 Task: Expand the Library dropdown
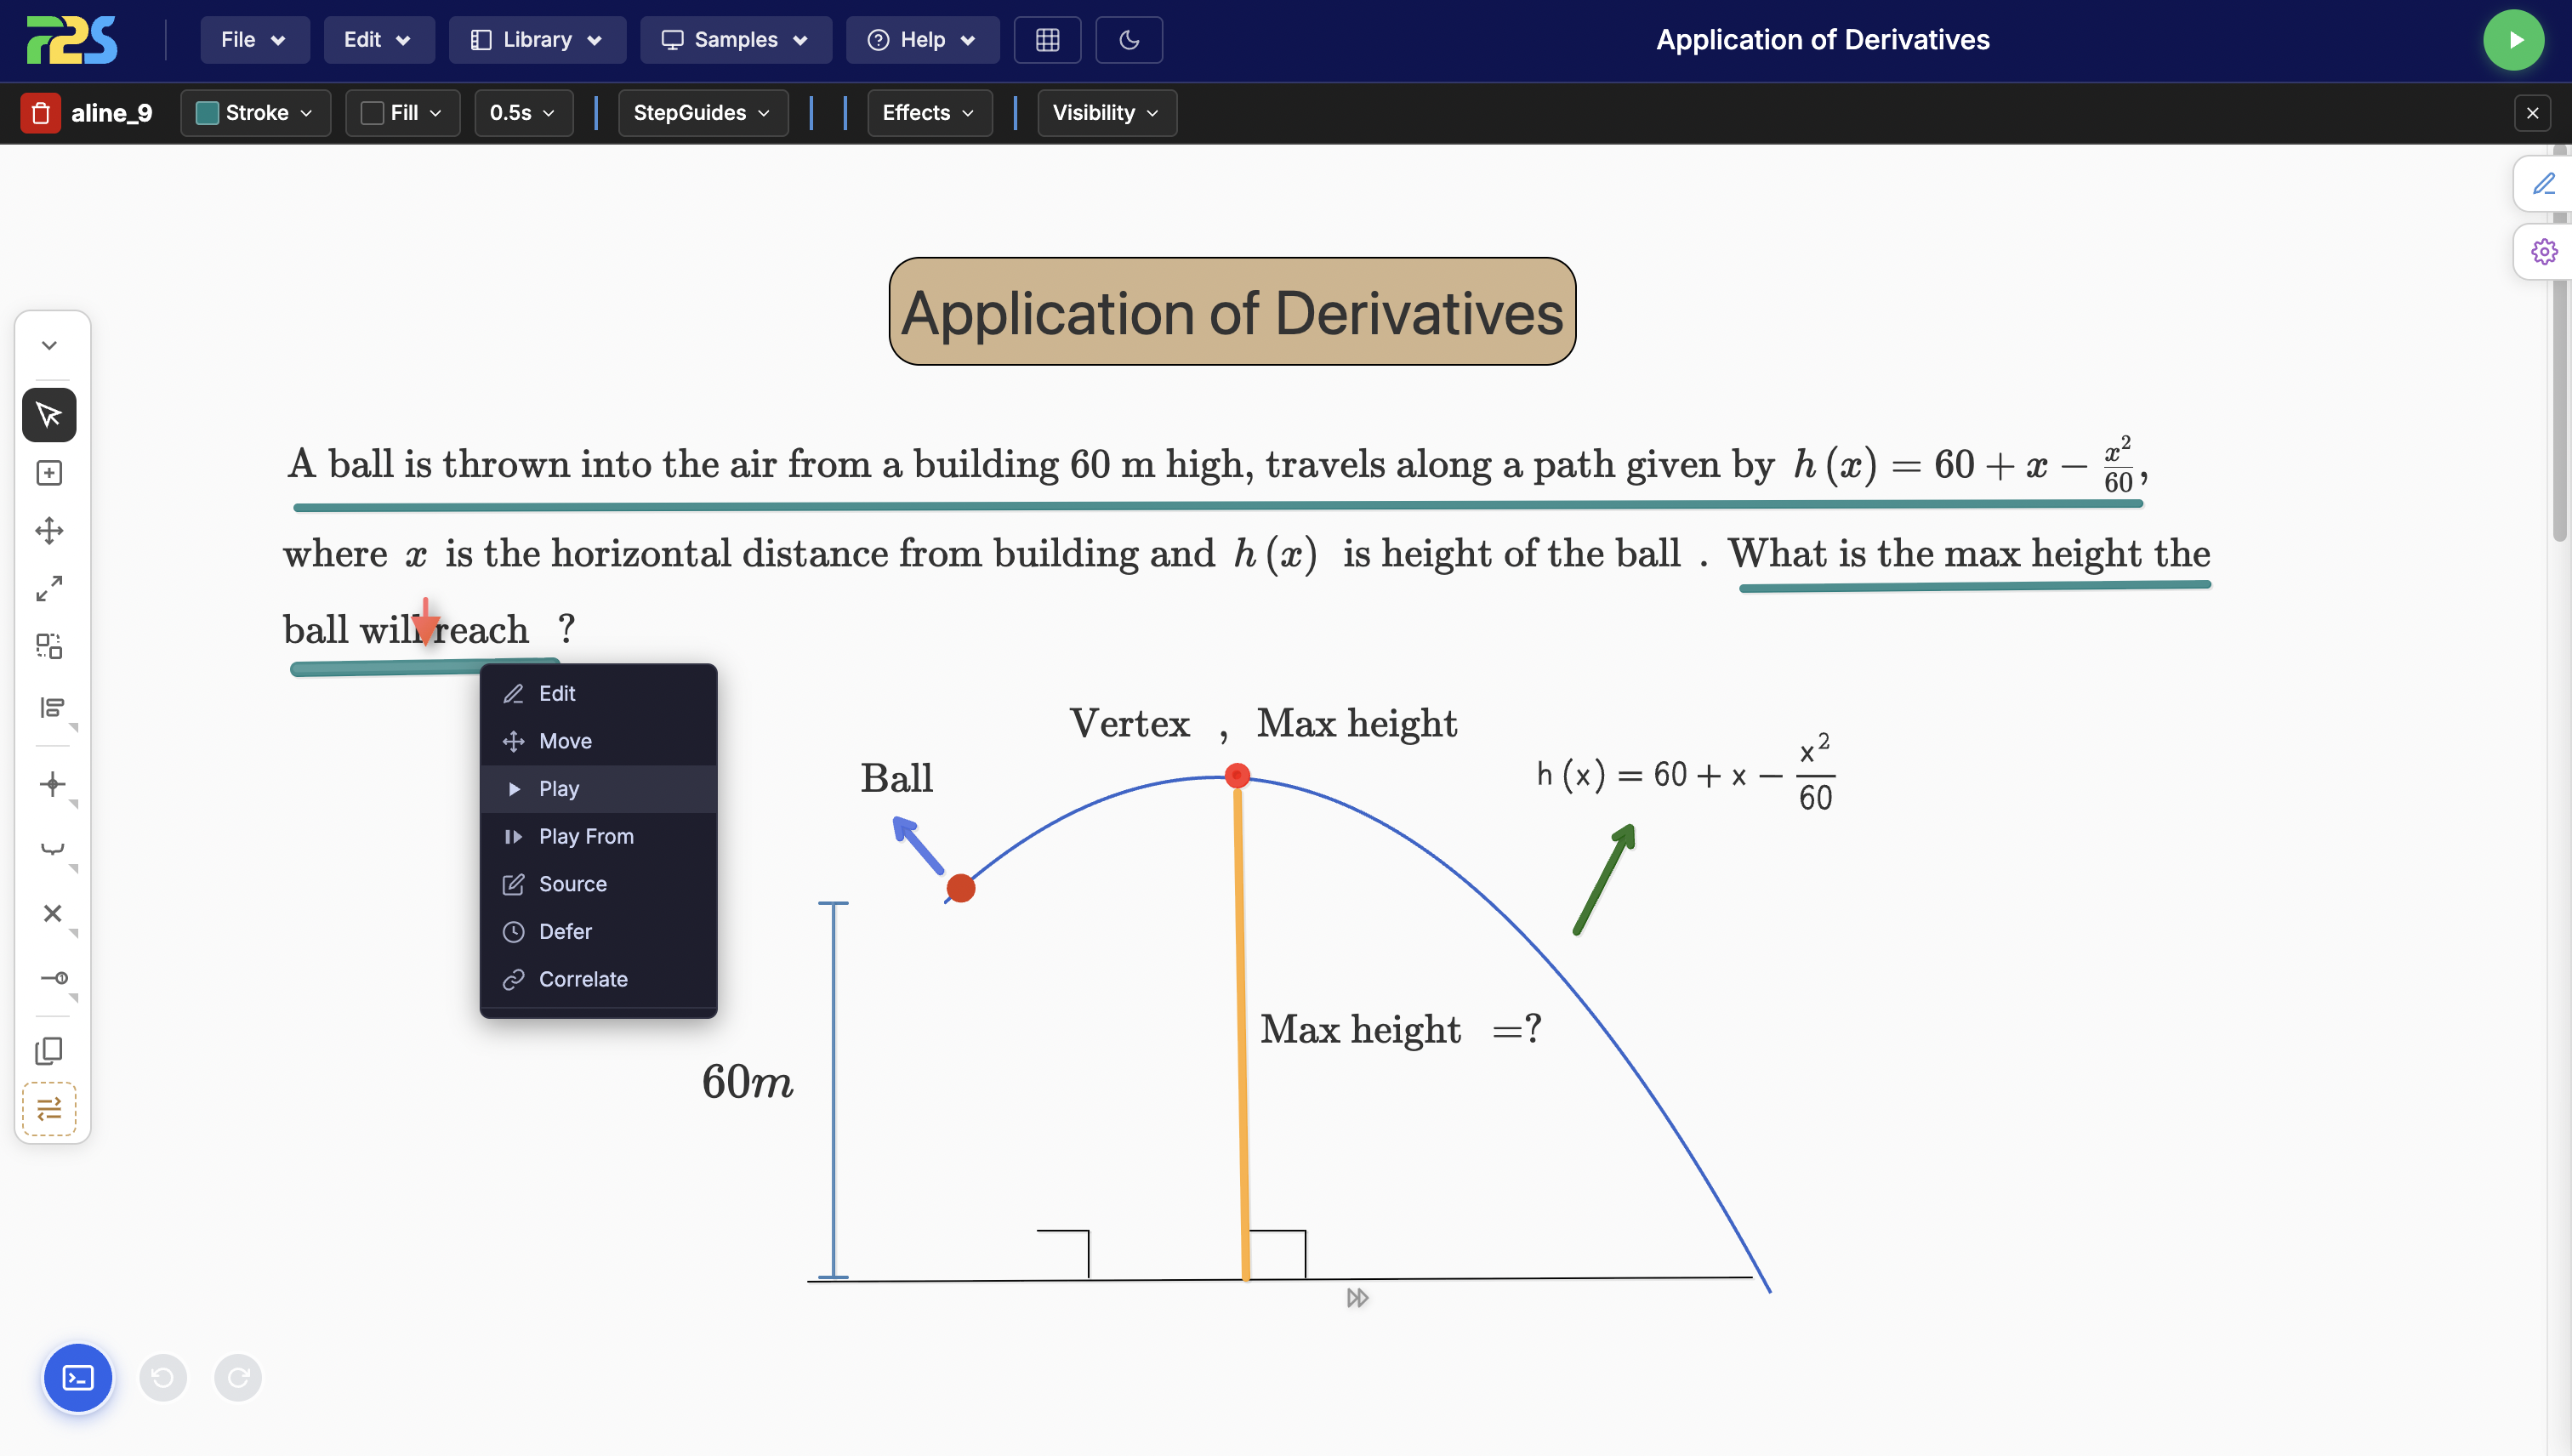pos(537,40)
